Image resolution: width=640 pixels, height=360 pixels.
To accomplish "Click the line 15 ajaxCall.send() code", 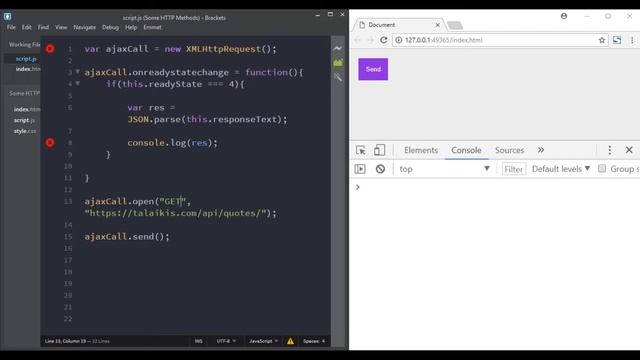I will 127,237.
